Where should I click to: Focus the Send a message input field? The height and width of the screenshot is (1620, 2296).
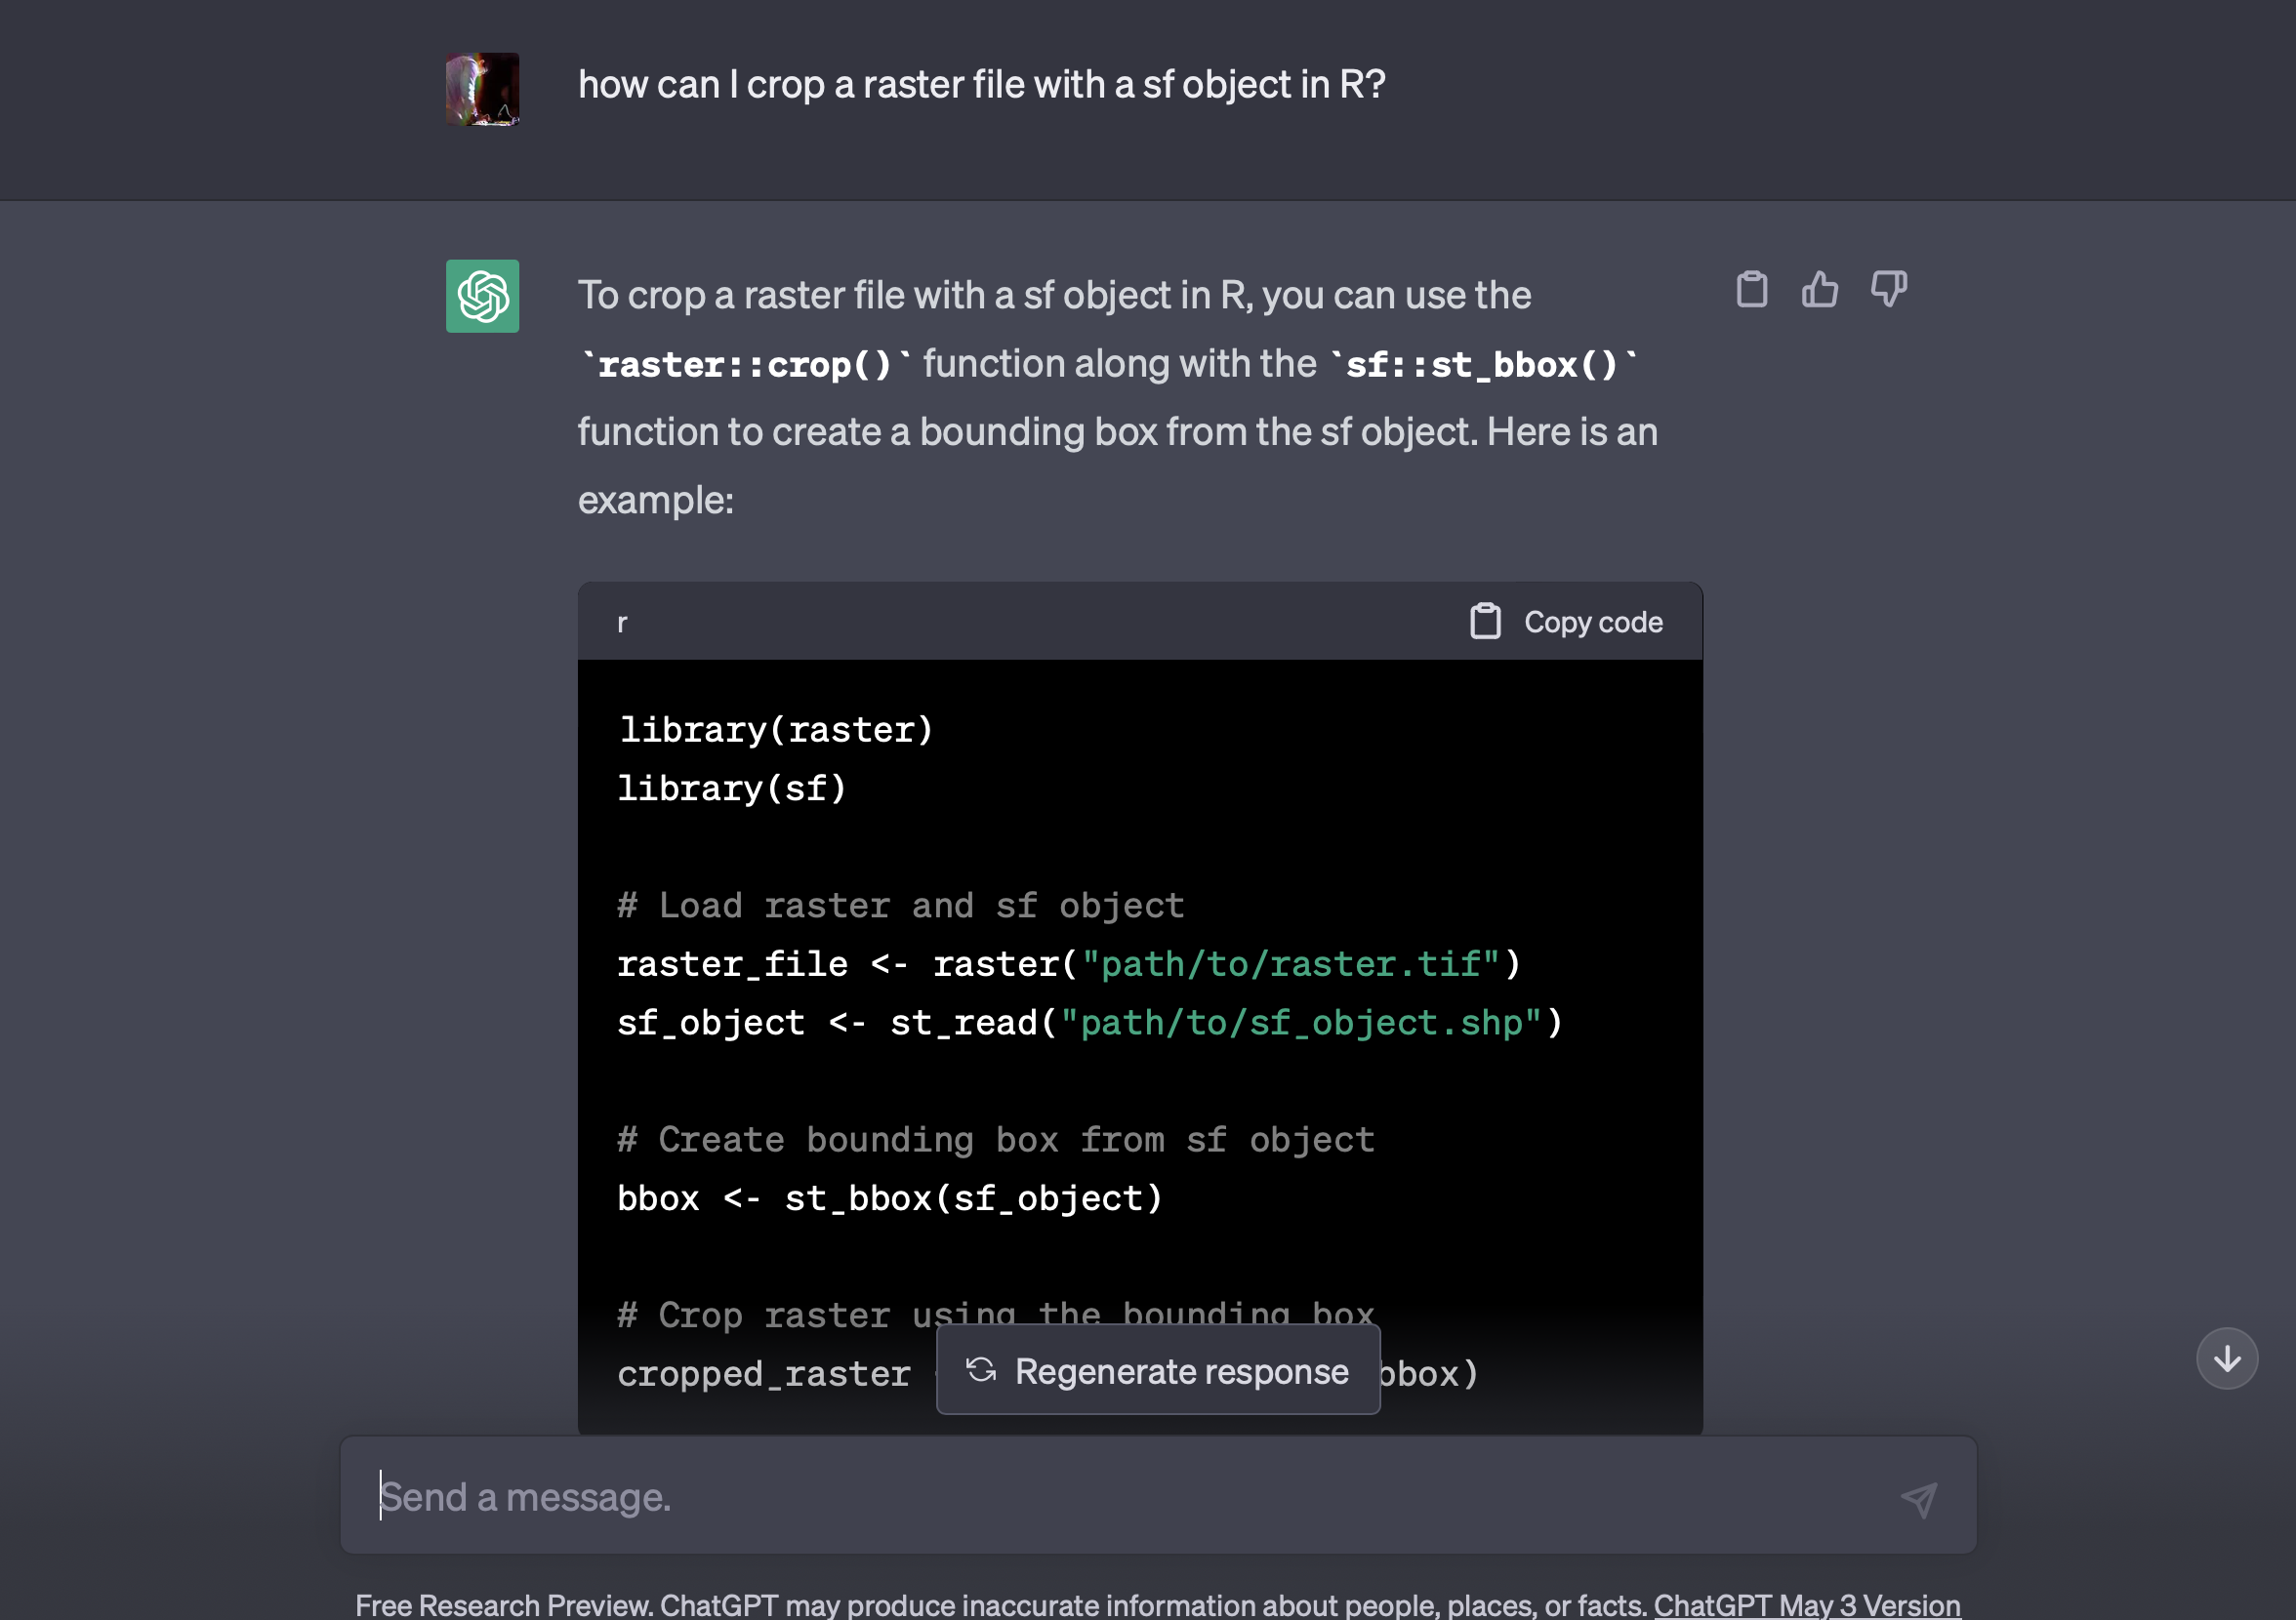click(1100, 1497)
